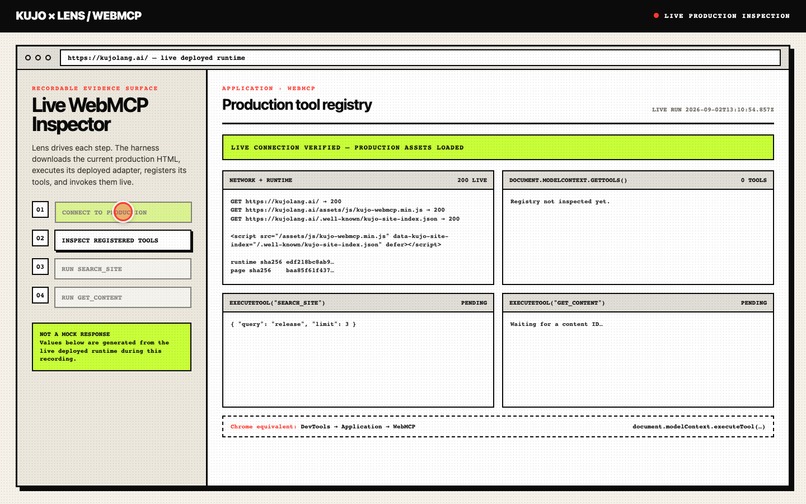The height and width of the screenshot is (504, 806).
Task: Click the runtime sha256 hash line
Action: coord(282,262)
